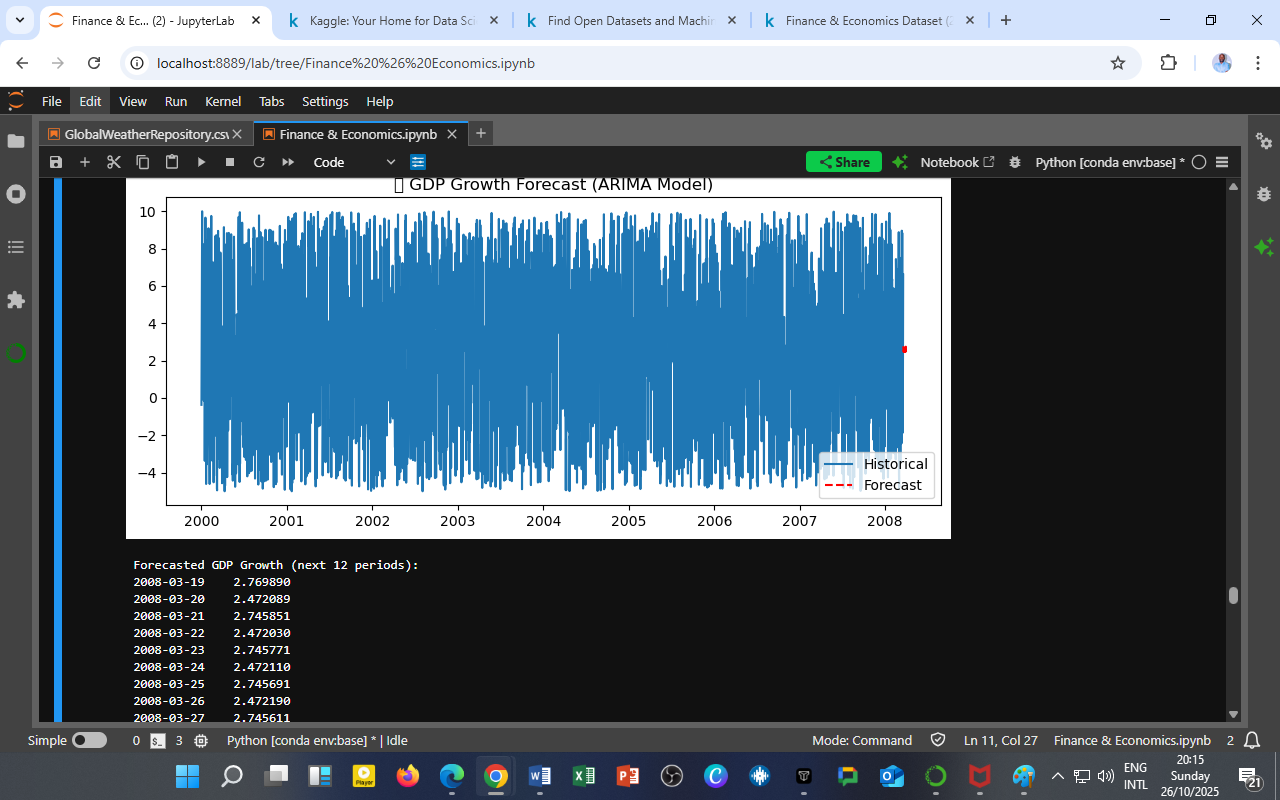Click the notebook vertical scrollbar thumb
This screenshot has height=800, width=1280.
tap(1233, 595)
